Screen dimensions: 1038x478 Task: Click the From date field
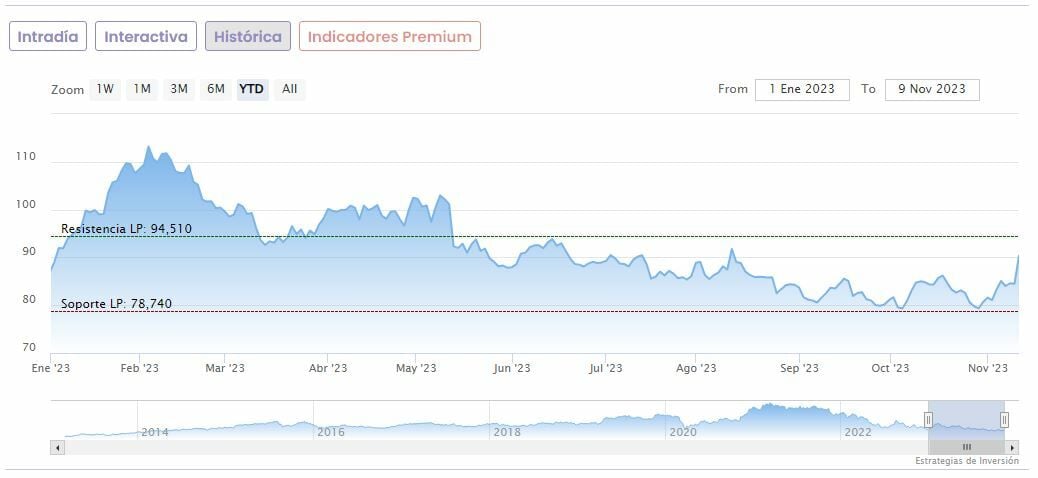(802, 89)
